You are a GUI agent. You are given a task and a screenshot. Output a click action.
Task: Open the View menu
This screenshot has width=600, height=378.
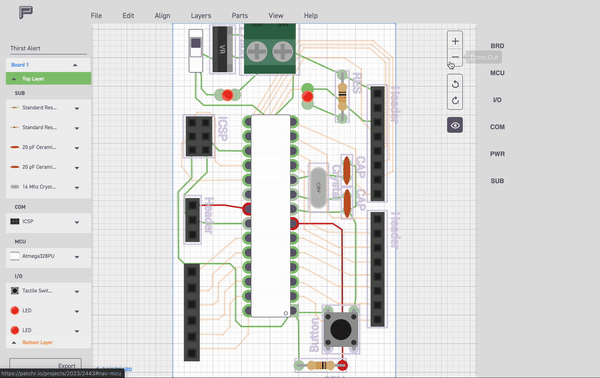tap(276, 16)
